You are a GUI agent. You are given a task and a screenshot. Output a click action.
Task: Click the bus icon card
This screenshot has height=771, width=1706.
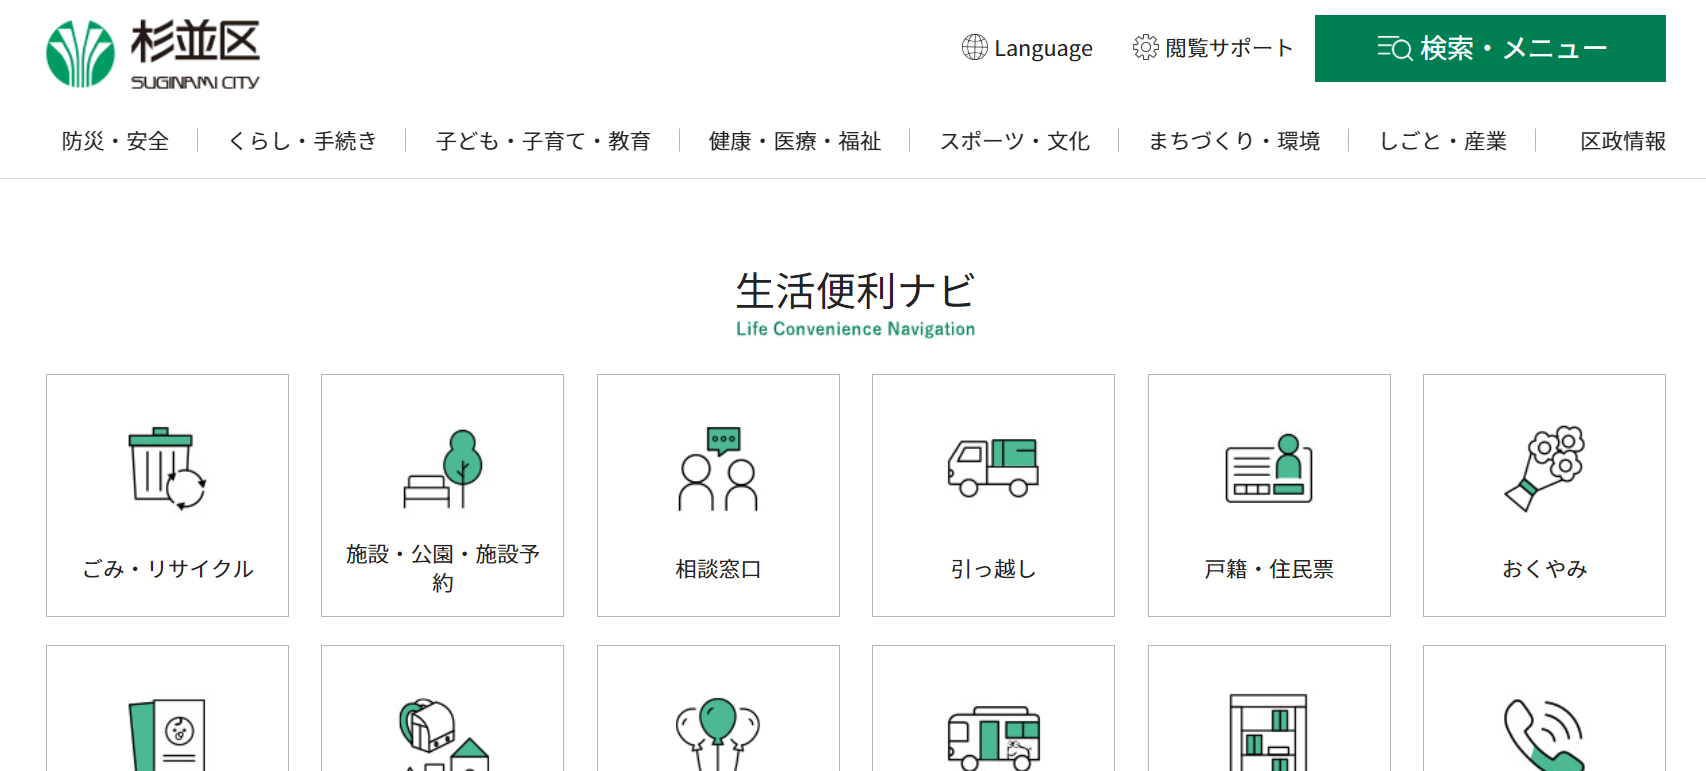(x=993, y=708)
